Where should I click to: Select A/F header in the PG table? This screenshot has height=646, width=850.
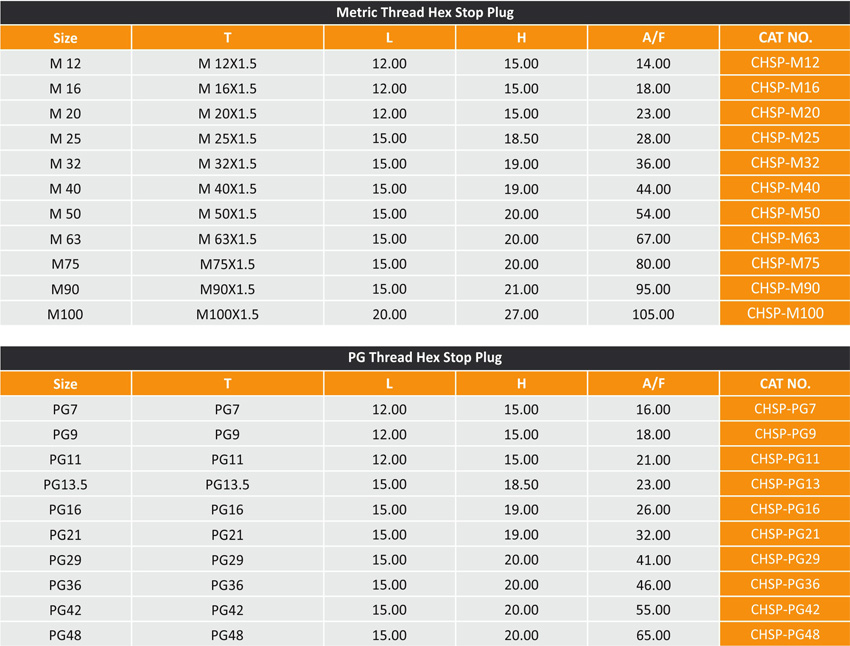click(653, 383)
